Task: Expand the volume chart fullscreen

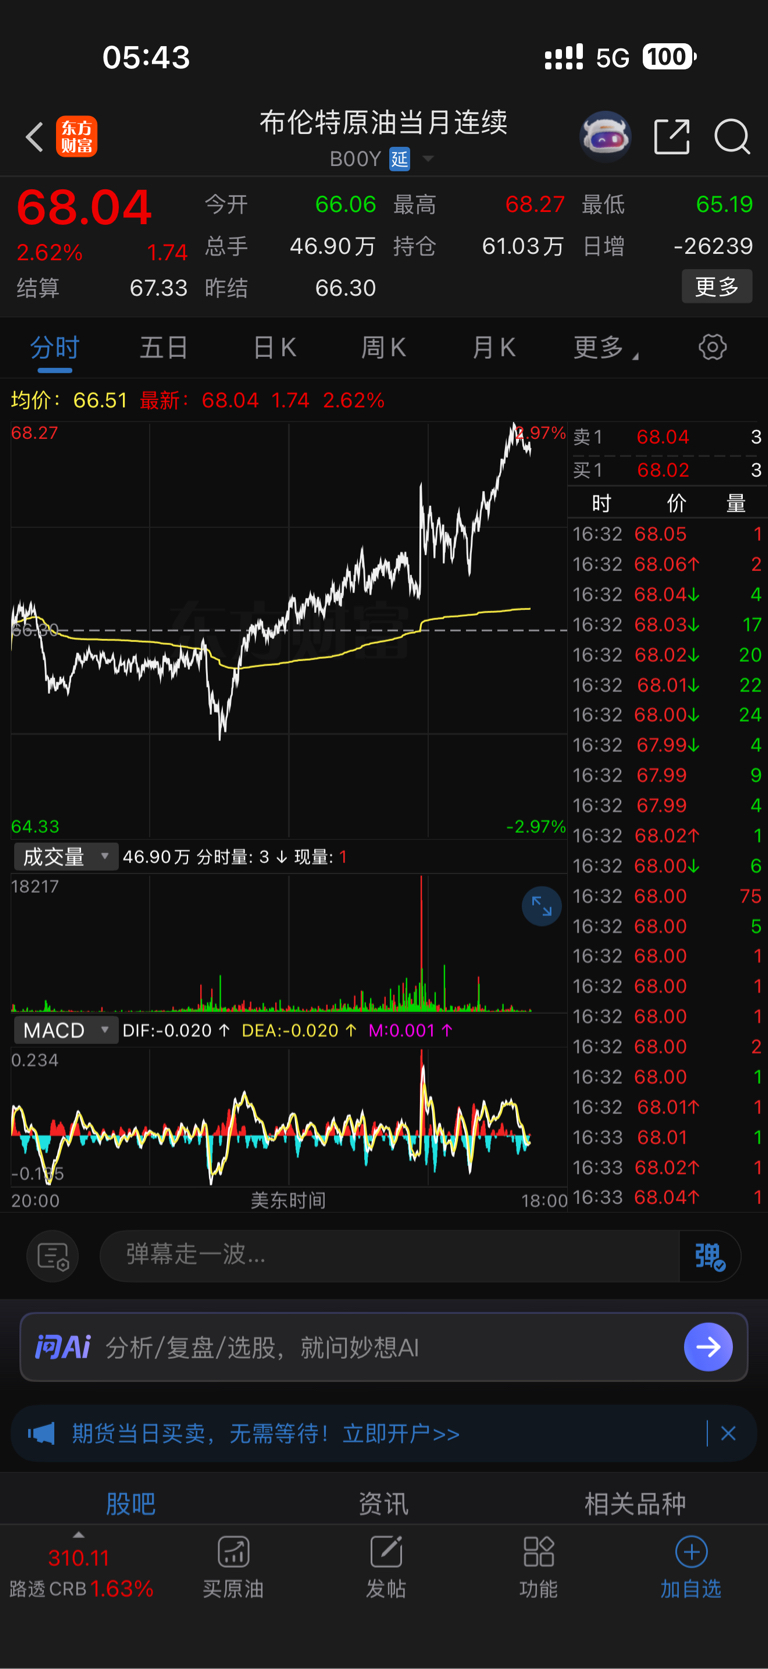Action: coord(542,907)
